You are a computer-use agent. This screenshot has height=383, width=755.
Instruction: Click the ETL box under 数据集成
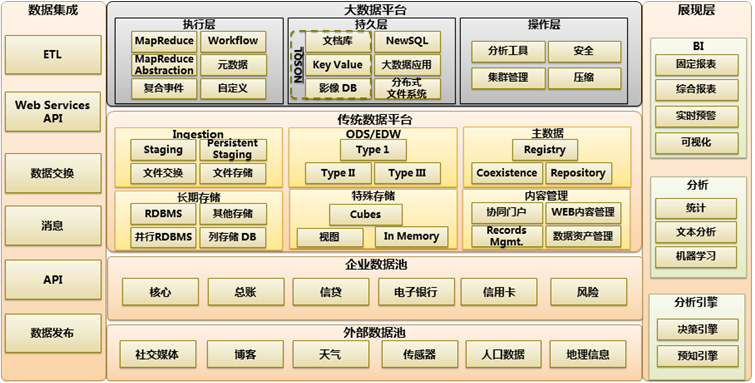pyautogui.click(x=53, y=54)
